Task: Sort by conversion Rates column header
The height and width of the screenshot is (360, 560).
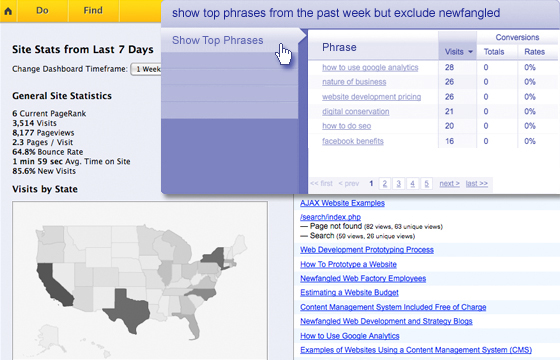Action: (x=534, y=52)
